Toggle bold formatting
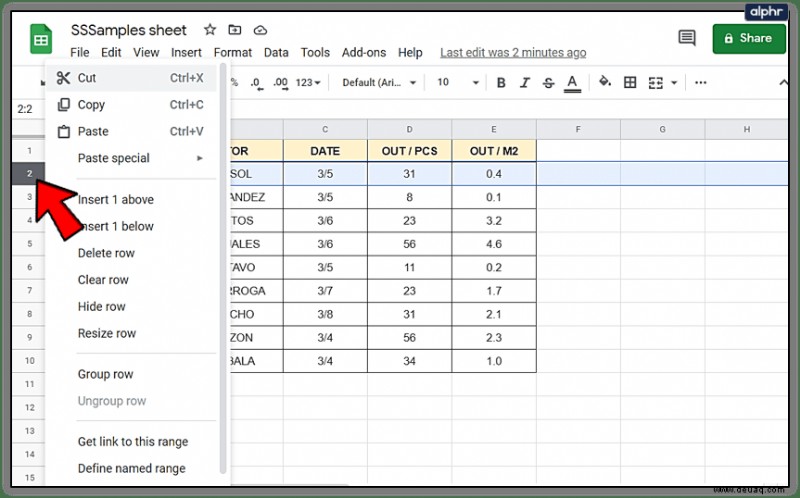This screenshot has height=498, width=800. coord(501,83)
